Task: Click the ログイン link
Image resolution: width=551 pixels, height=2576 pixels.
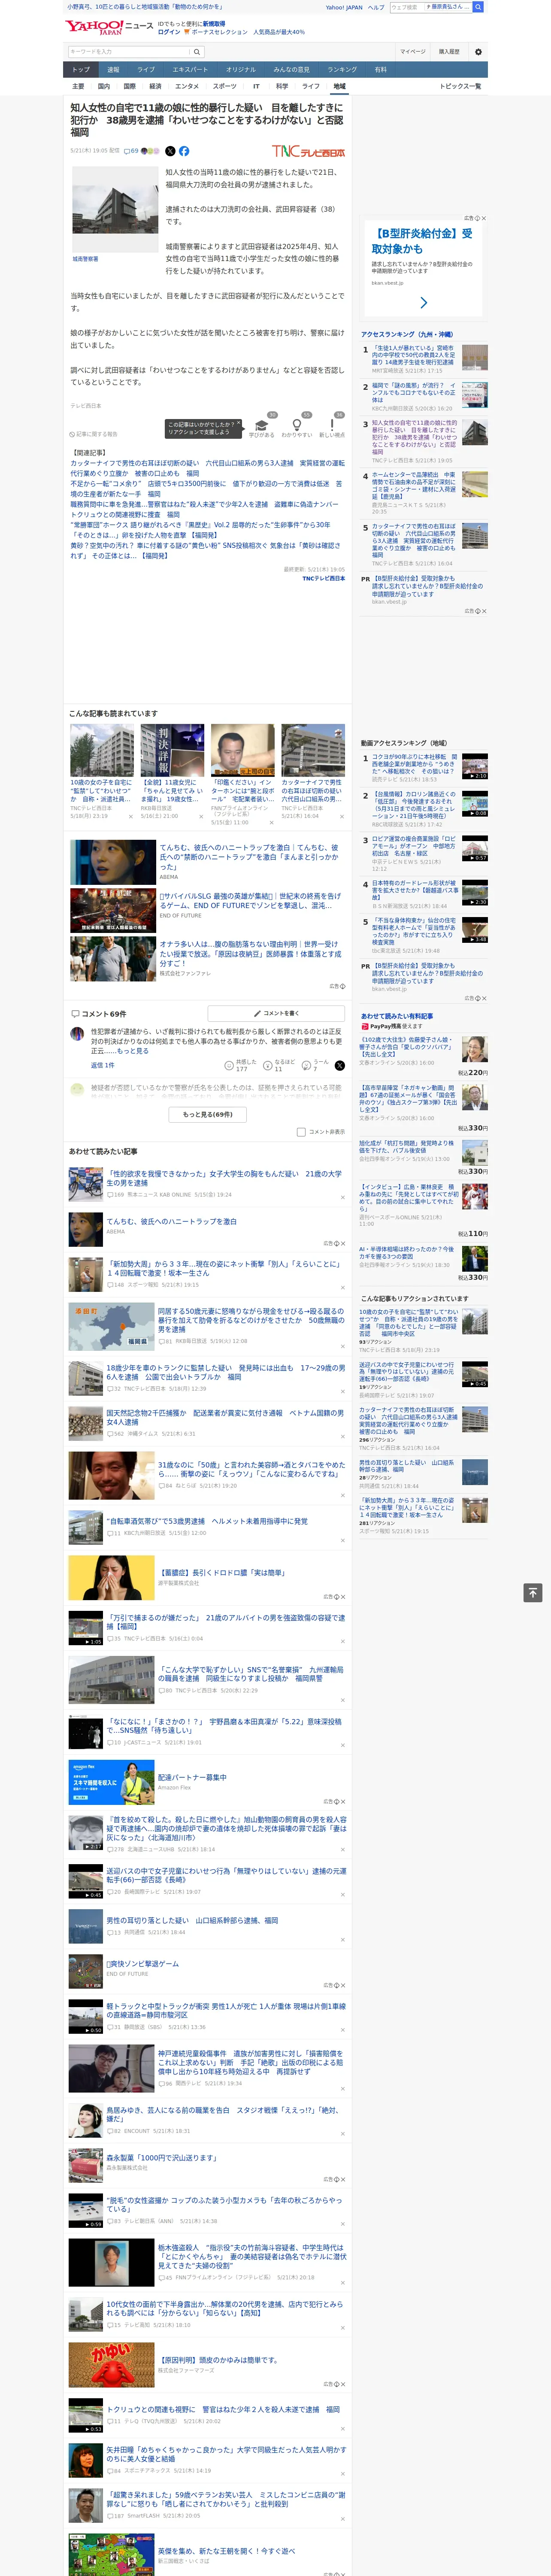Action: point(169,32)
